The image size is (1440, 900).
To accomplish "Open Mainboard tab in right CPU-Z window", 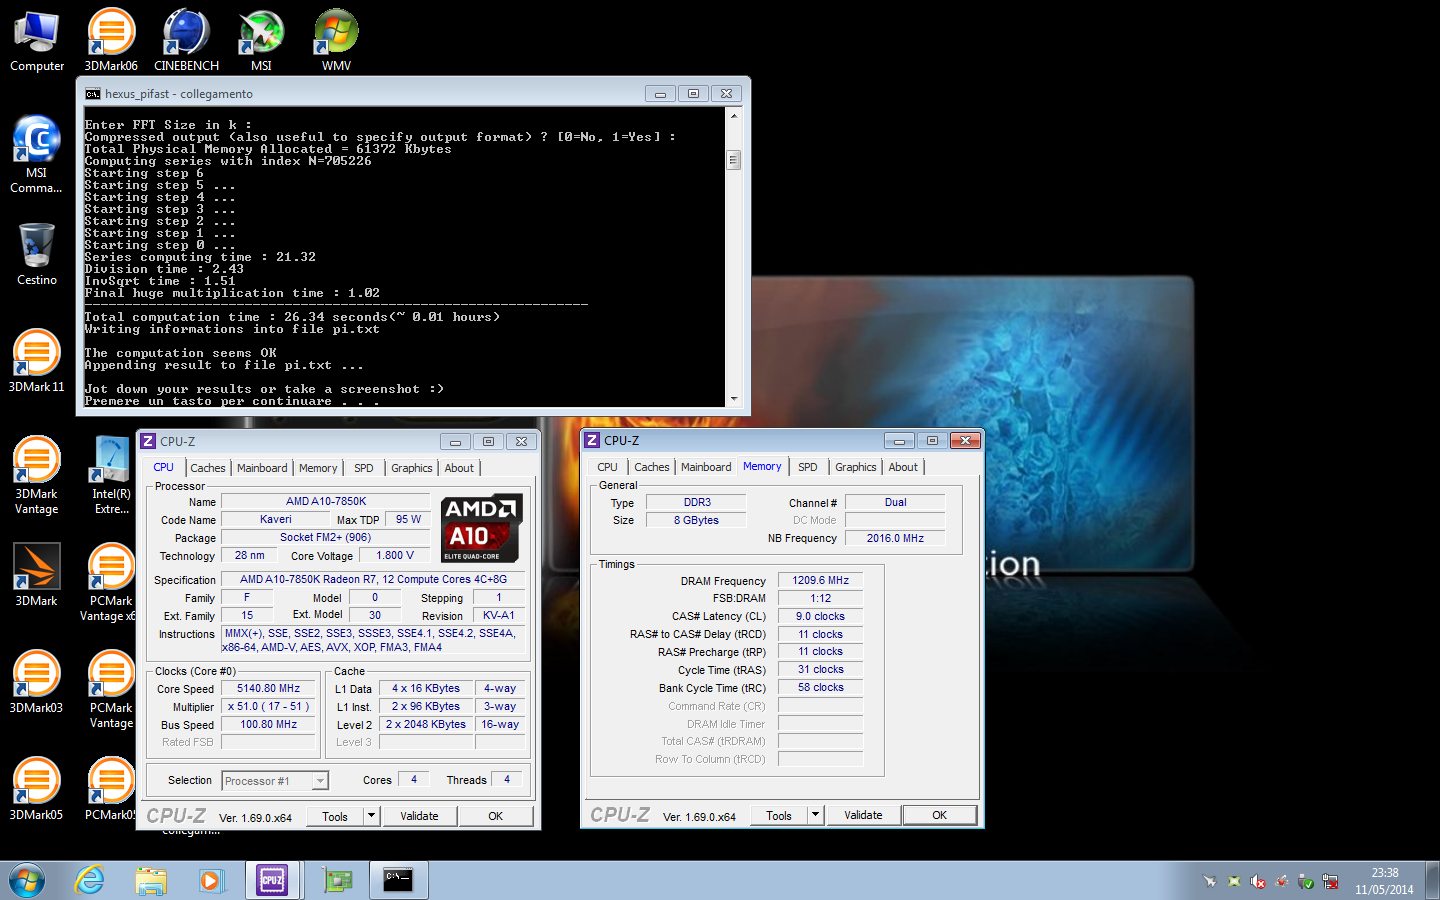I will coord(706,467).
